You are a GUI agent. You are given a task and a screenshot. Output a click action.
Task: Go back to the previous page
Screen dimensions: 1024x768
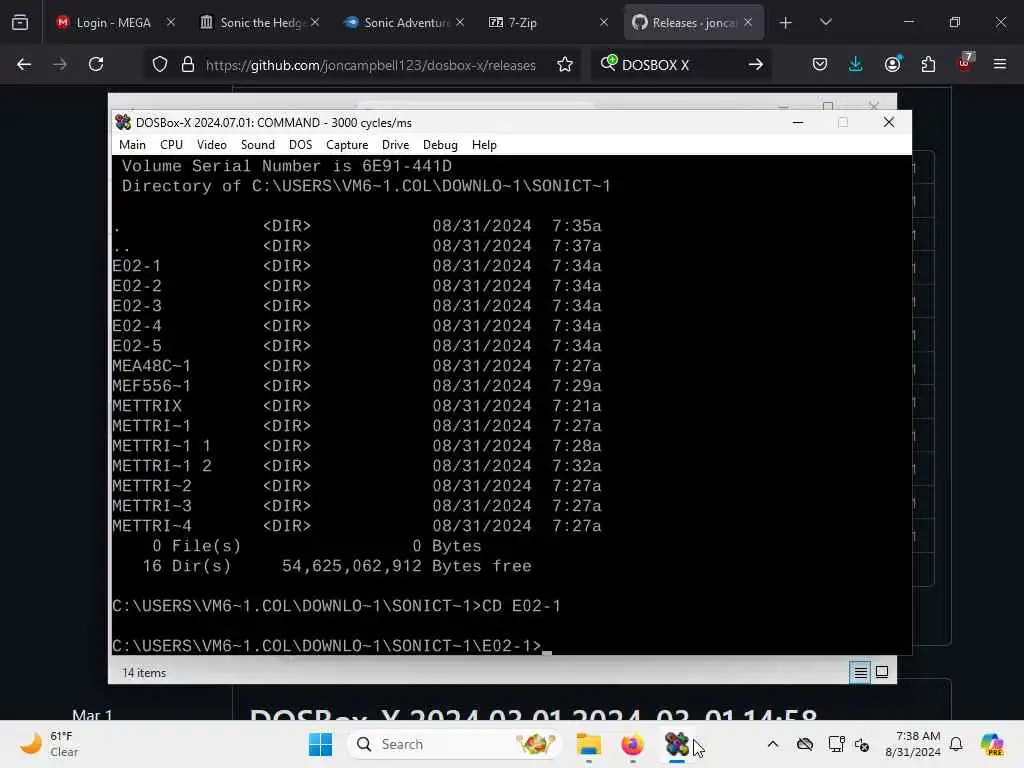[x=24, y=64]
